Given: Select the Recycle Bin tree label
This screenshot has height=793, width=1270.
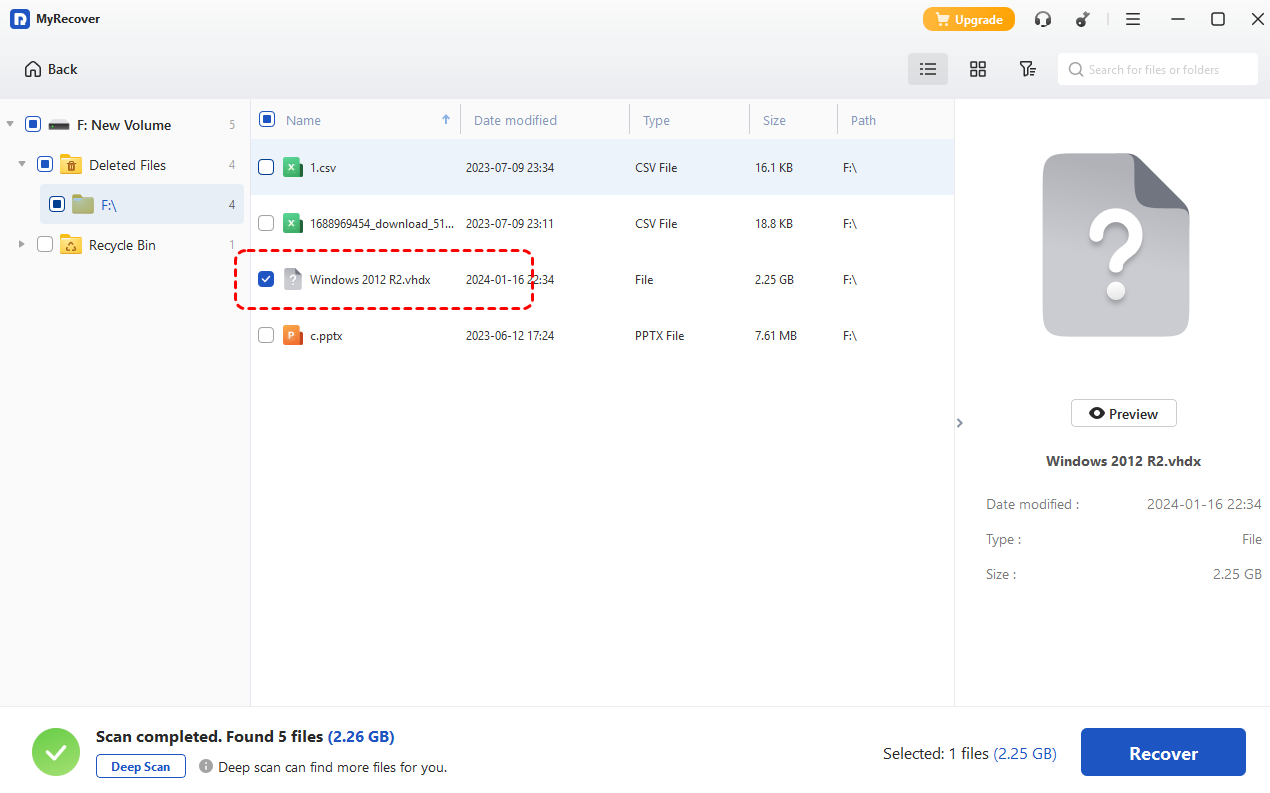Looking at the screenshot, I should tap(122, 245).
